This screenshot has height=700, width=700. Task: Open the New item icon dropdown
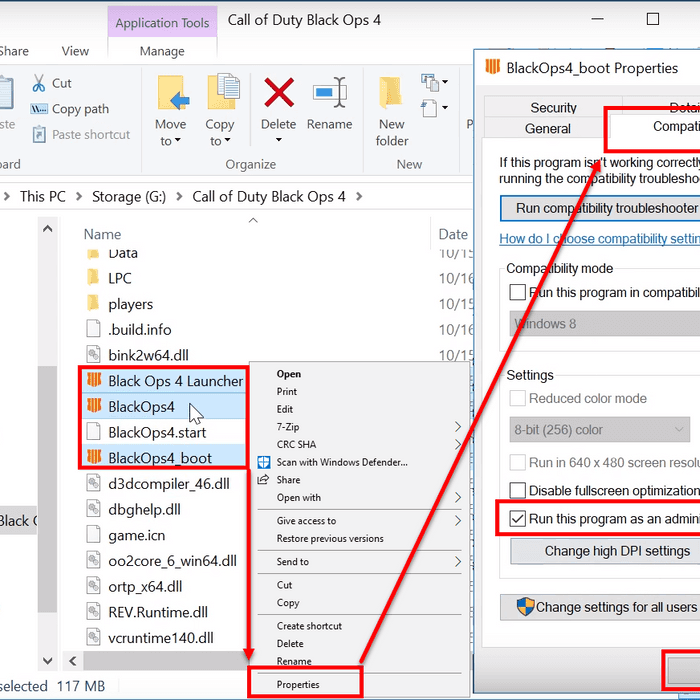[x=434, y=82]
